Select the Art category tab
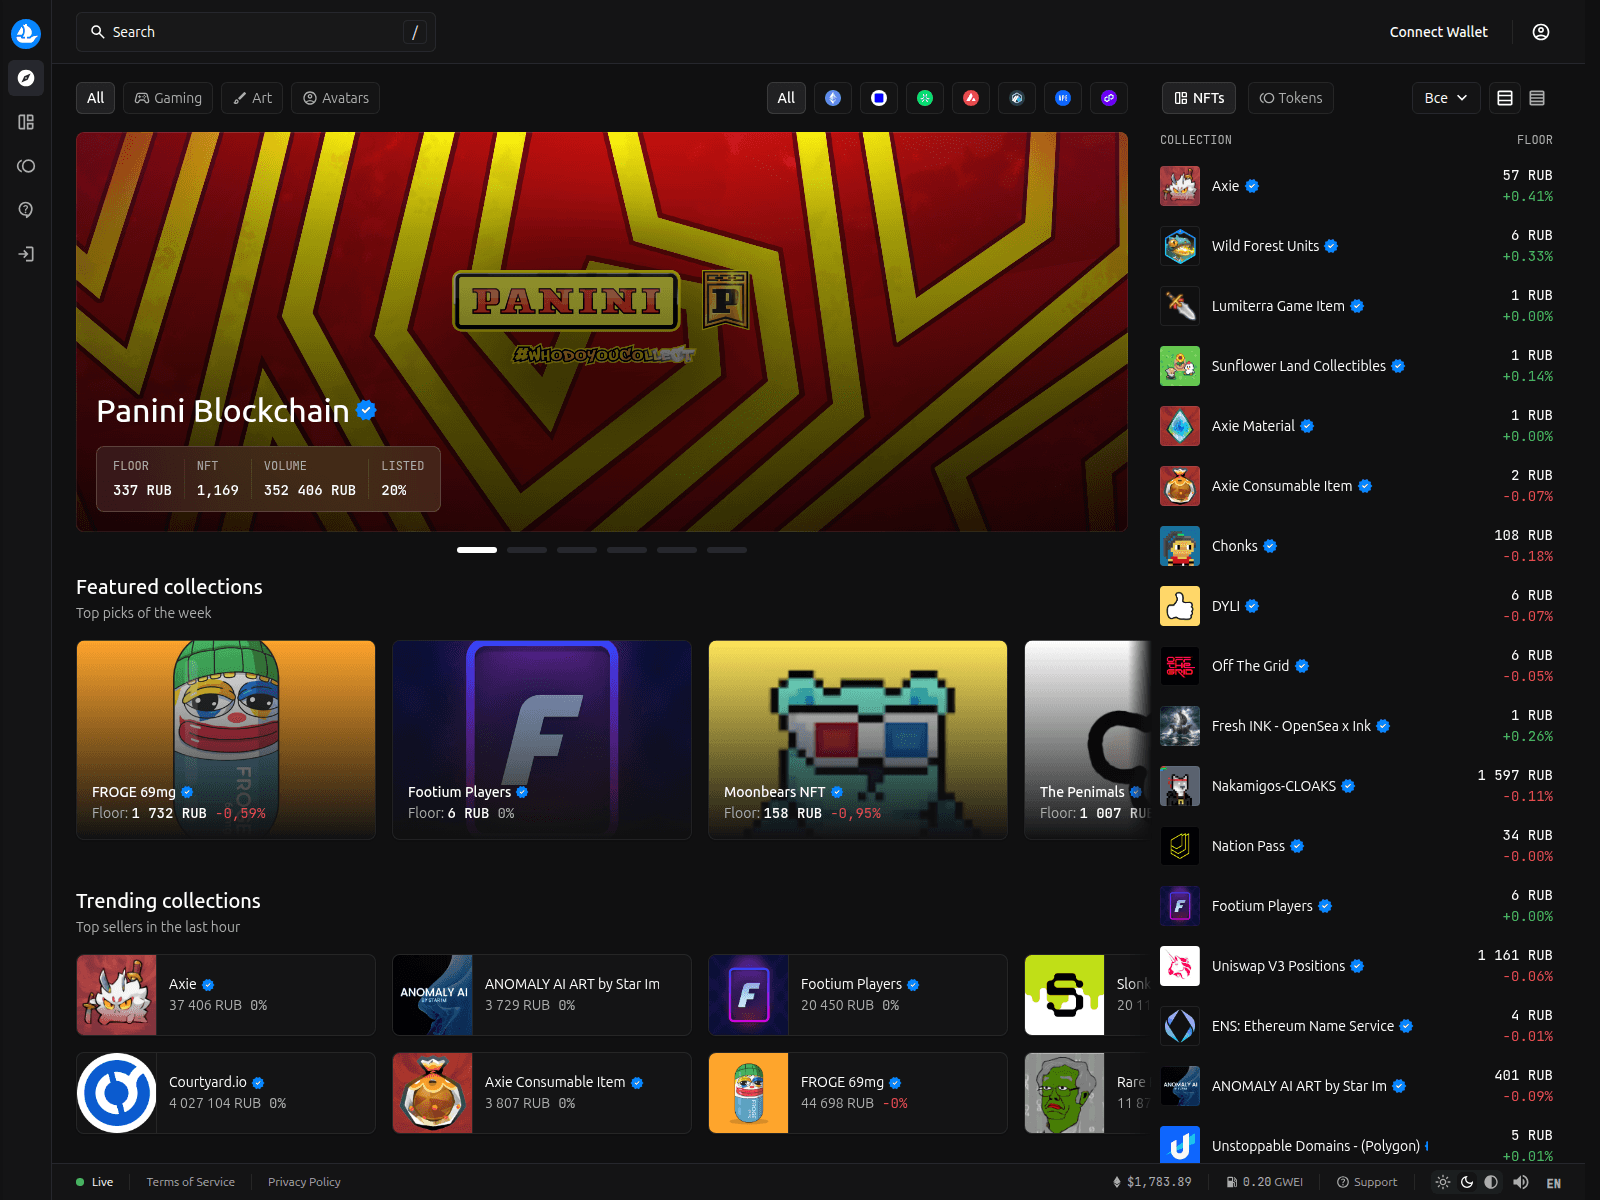Screen dimensions: 1600x1200 252,98
